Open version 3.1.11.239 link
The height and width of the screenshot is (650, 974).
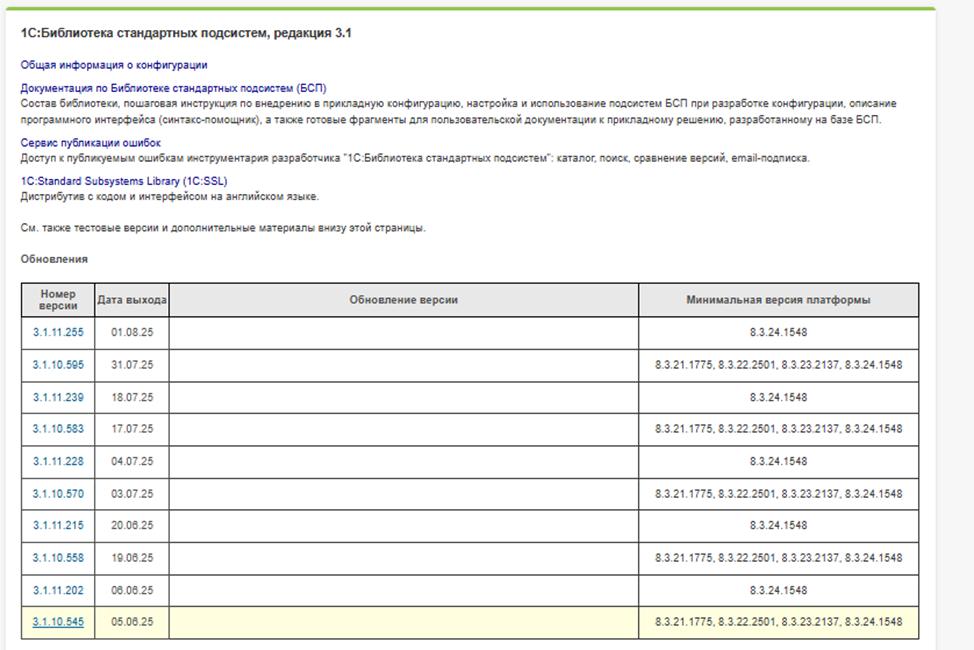[x=58, y=397]
